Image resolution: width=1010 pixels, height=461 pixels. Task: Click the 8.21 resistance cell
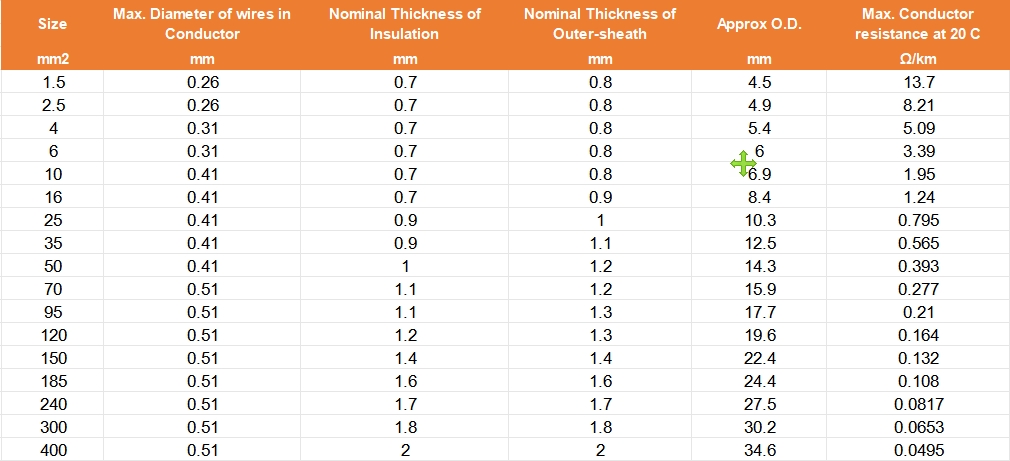918,105
